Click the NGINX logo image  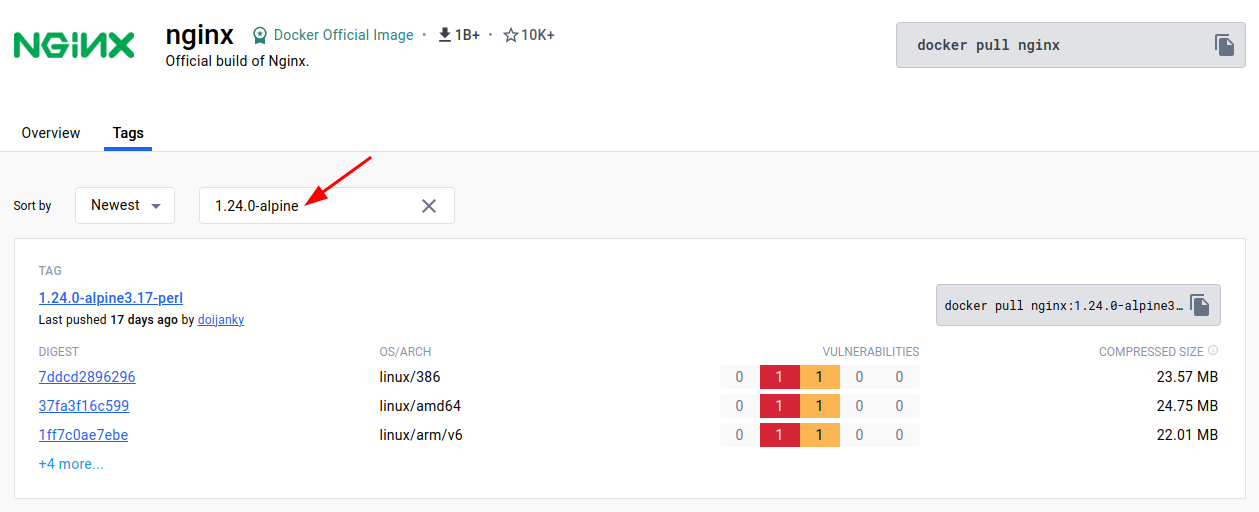coord(74,45)
